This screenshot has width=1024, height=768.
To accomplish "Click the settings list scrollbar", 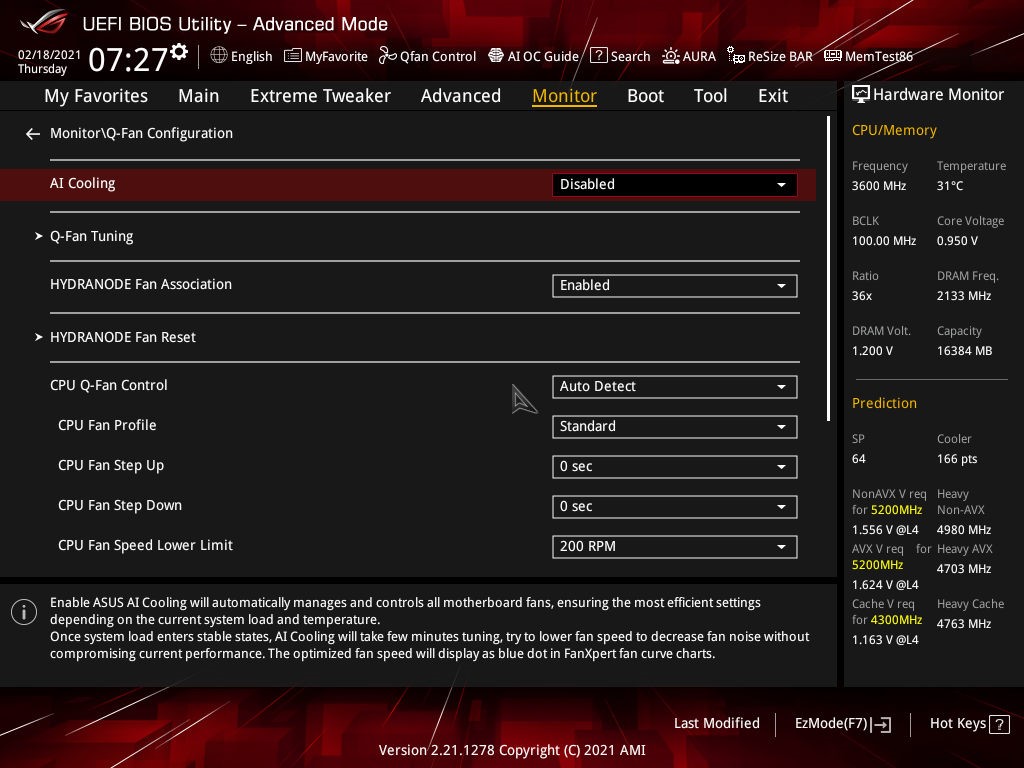I will [828, 268].
